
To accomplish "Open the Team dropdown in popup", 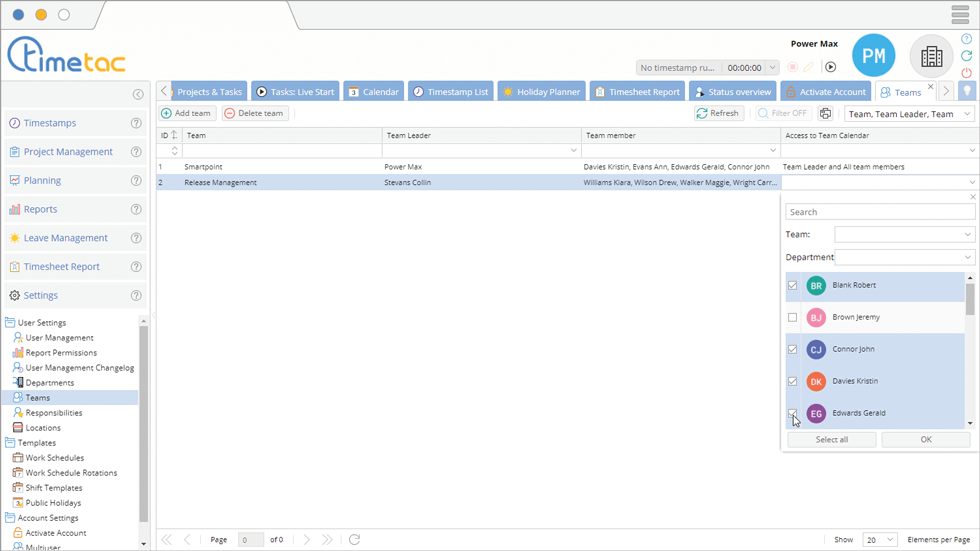I will tap(904, 235).
